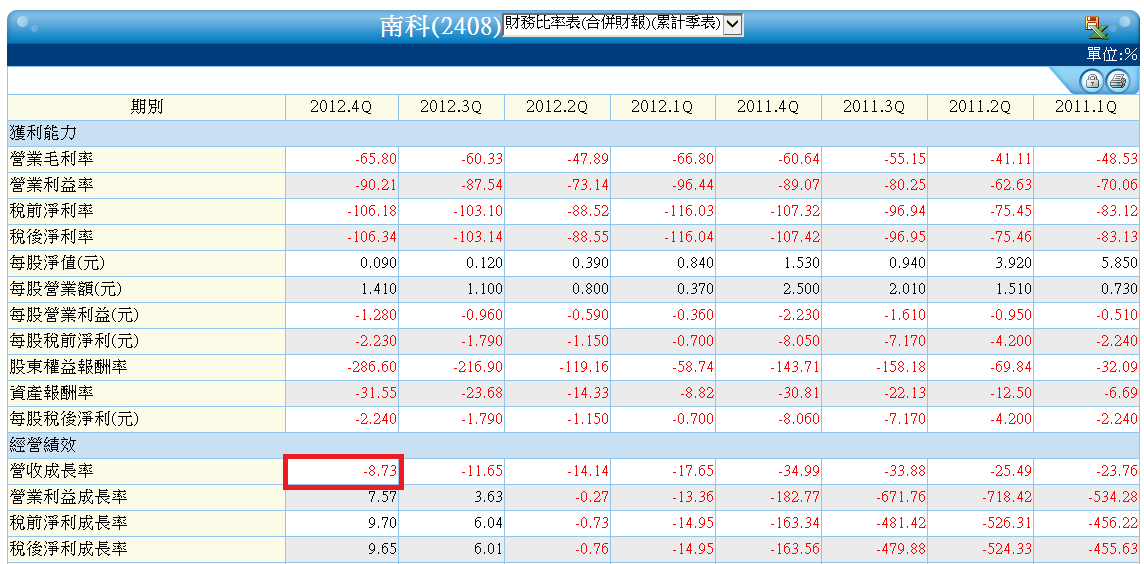Image resolution: width=1144 pixels, height=564 pixels.
Task: Click the printer icon above table
Action: 1117,81
